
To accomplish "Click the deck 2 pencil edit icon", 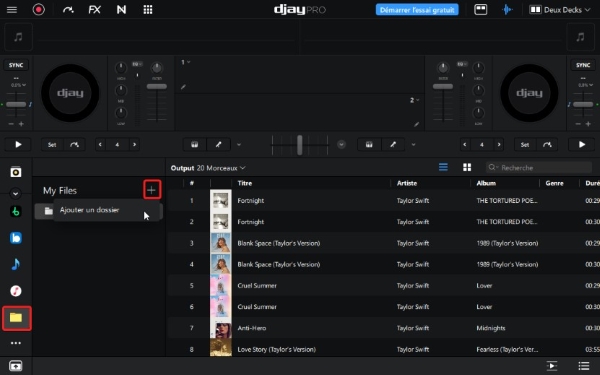I will (416, 124).
